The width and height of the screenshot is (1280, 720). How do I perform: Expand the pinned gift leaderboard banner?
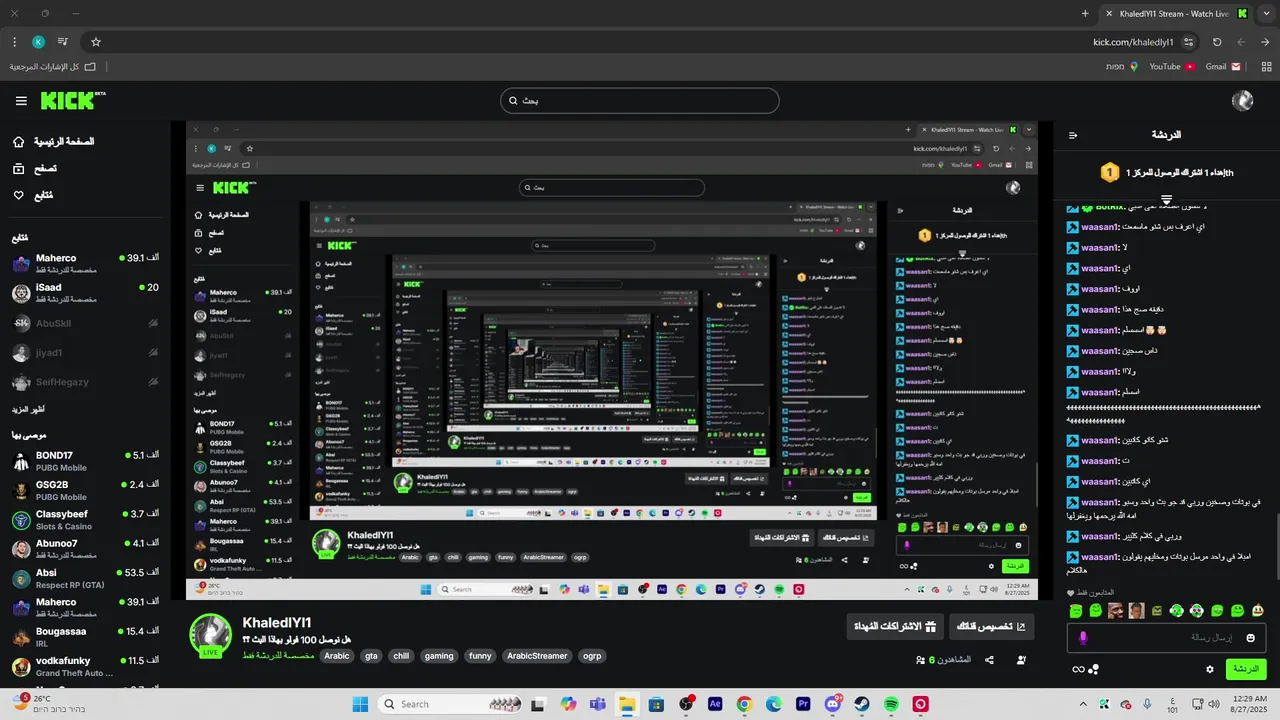1166,199
